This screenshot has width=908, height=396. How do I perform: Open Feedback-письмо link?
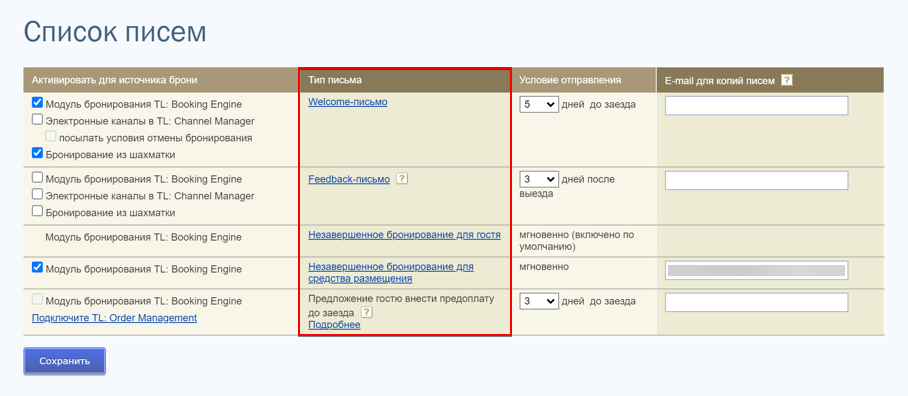click(x=349, y=179)
